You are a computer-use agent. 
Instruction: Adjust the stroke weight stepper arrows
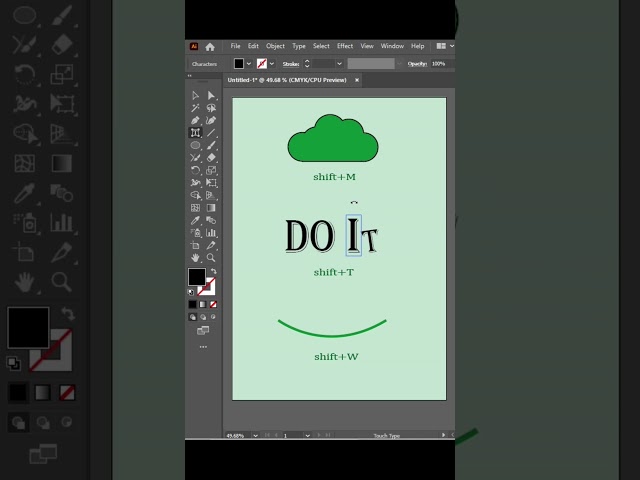pos(307,64)
